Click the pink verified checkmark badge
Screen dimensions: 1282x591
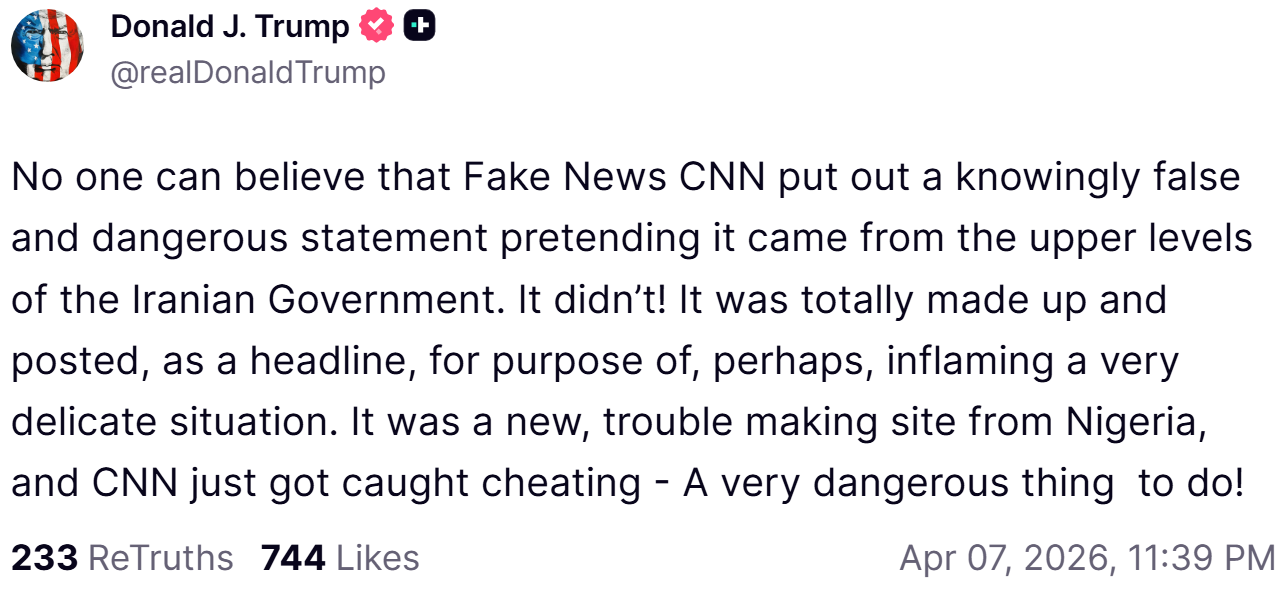point(376,27)
